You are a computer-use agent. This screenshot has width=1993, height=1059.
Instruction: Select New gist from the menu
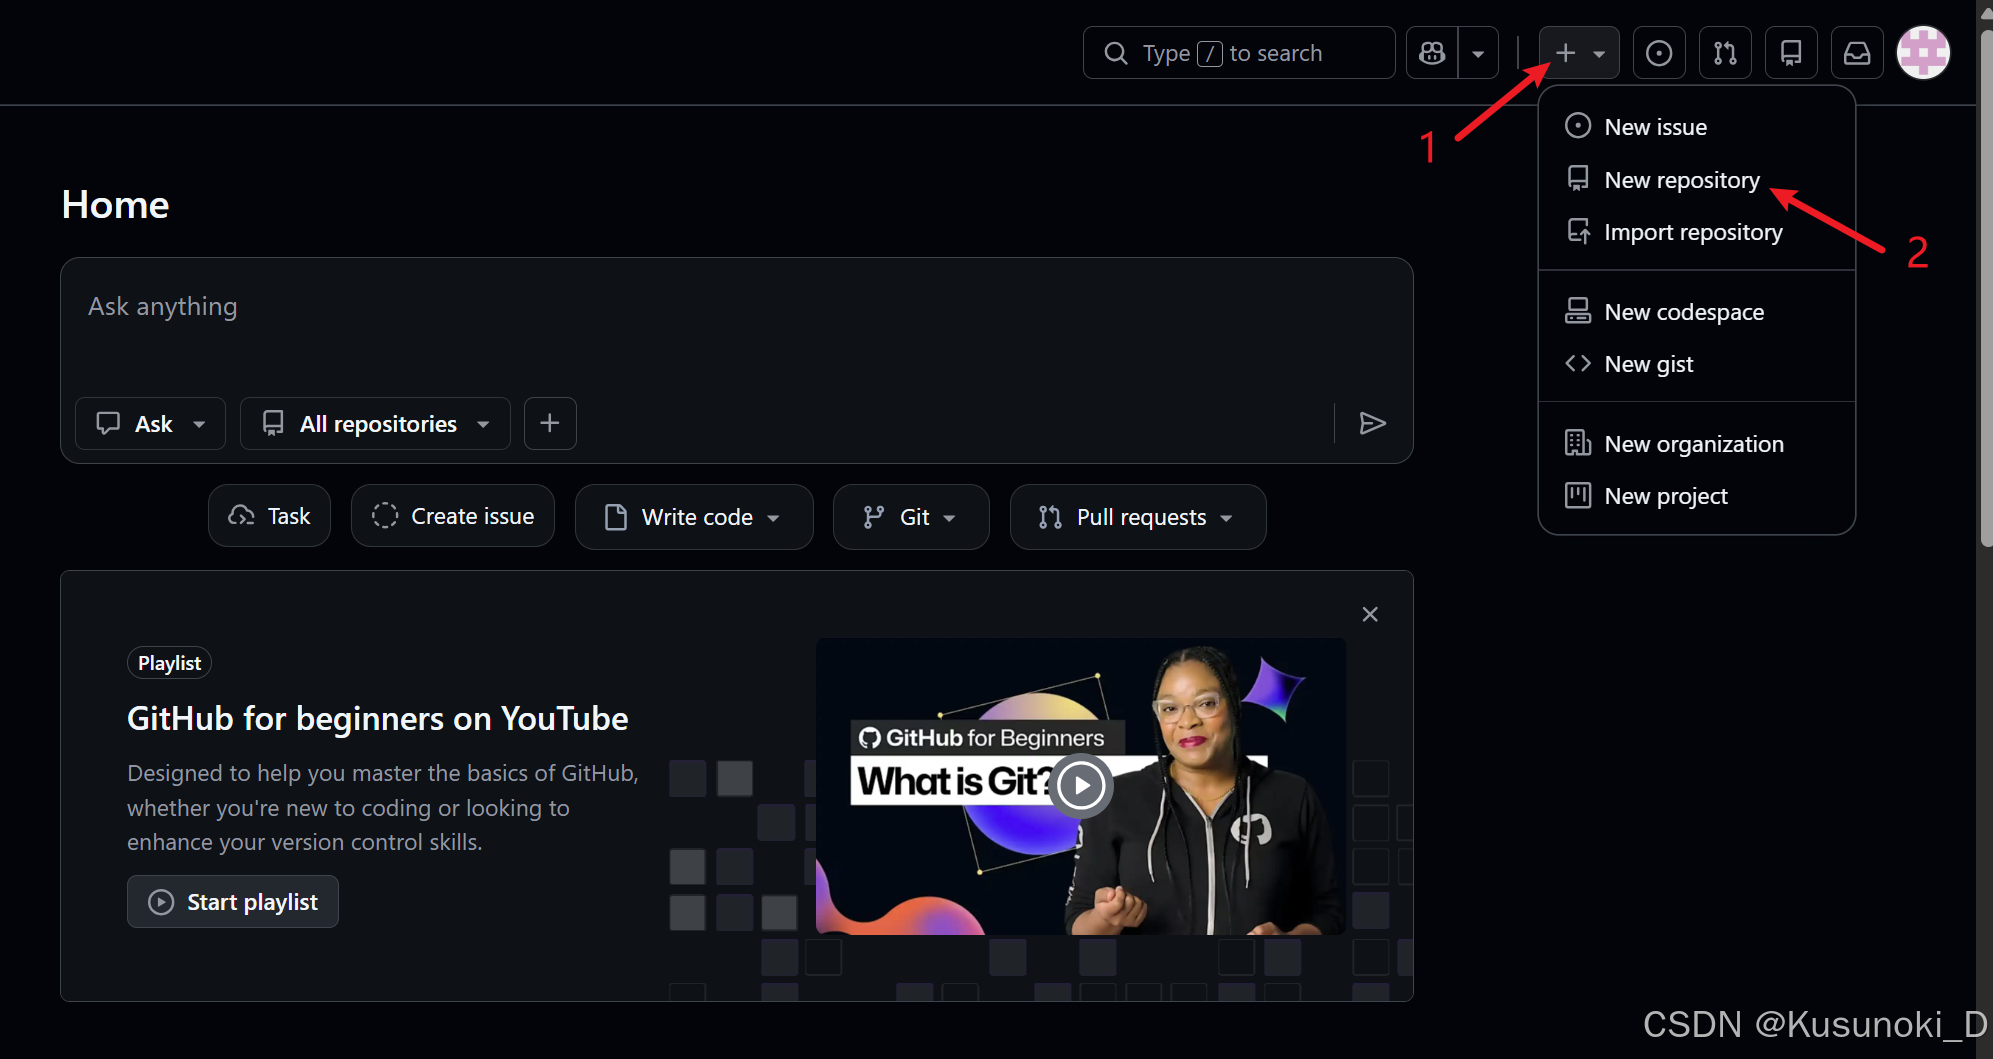pos(1696,364)
